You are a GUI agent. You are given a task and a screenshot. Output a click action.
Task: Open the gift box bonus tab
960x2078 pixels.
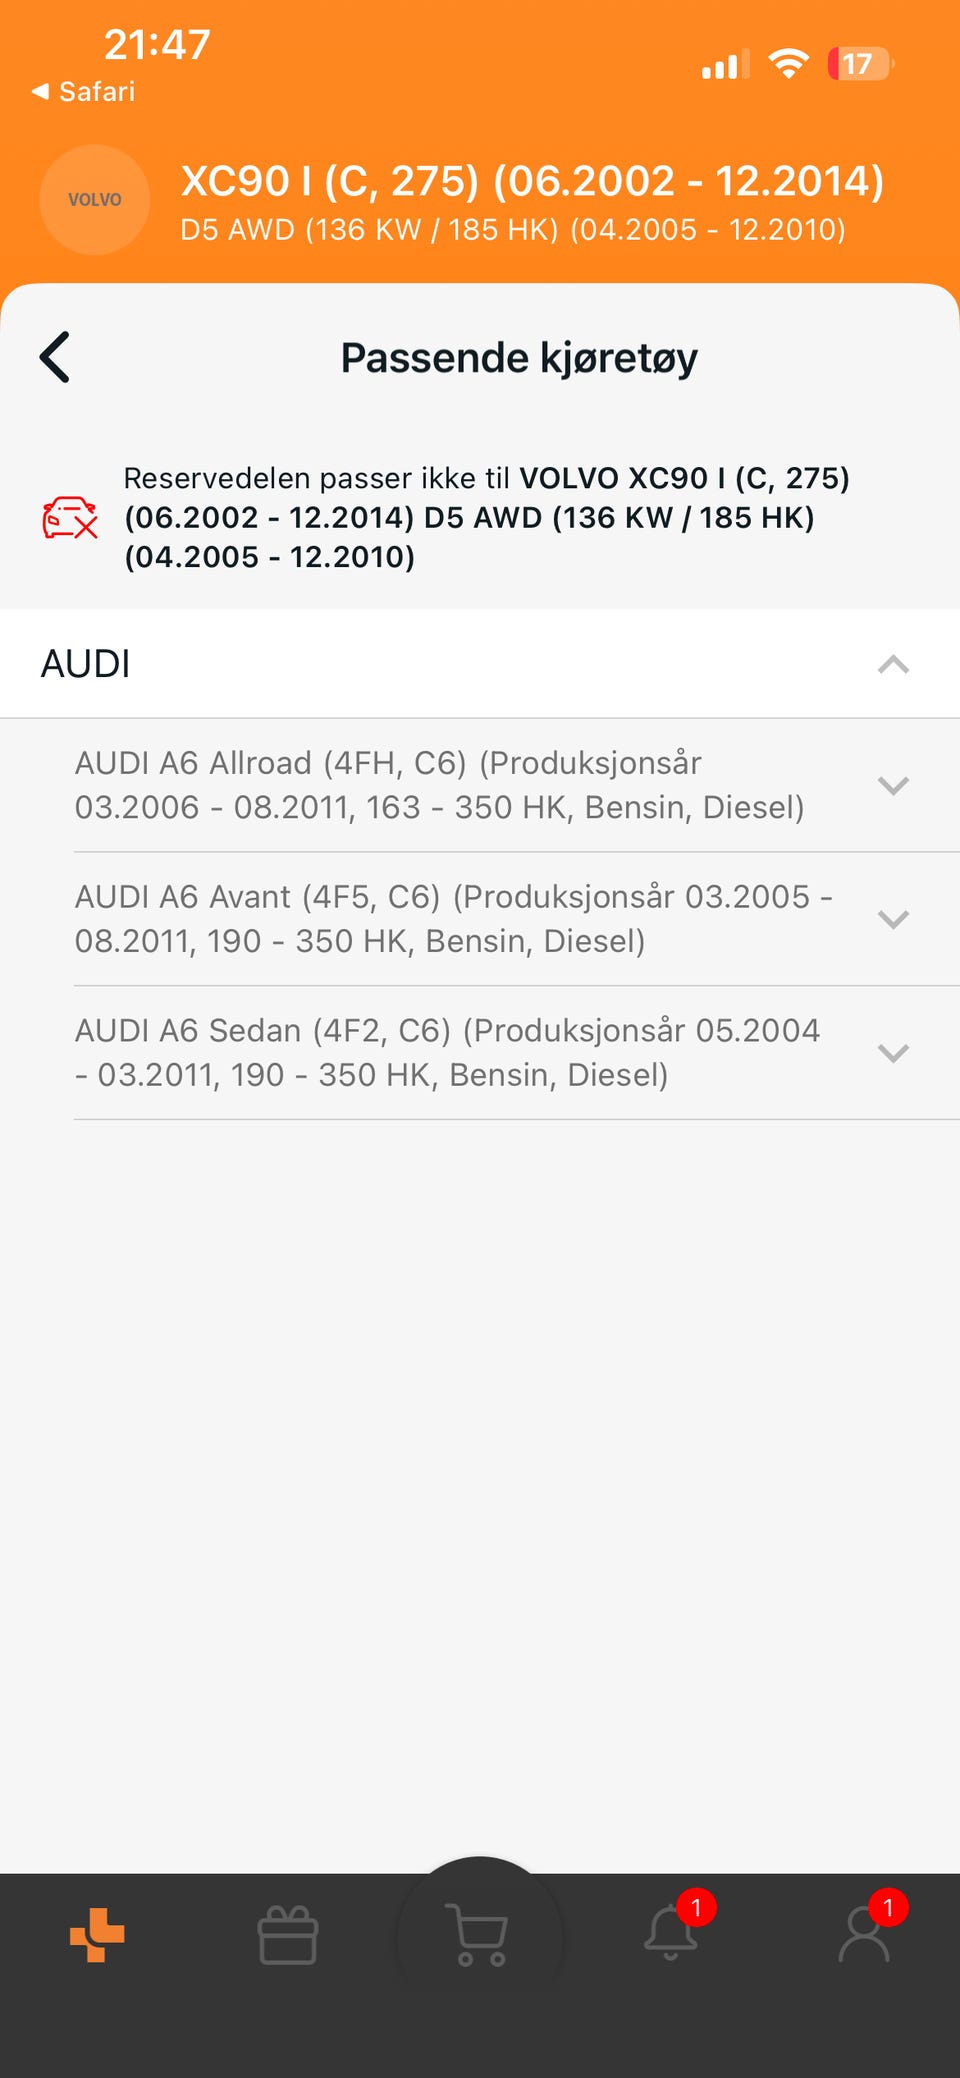point(288,1934)
